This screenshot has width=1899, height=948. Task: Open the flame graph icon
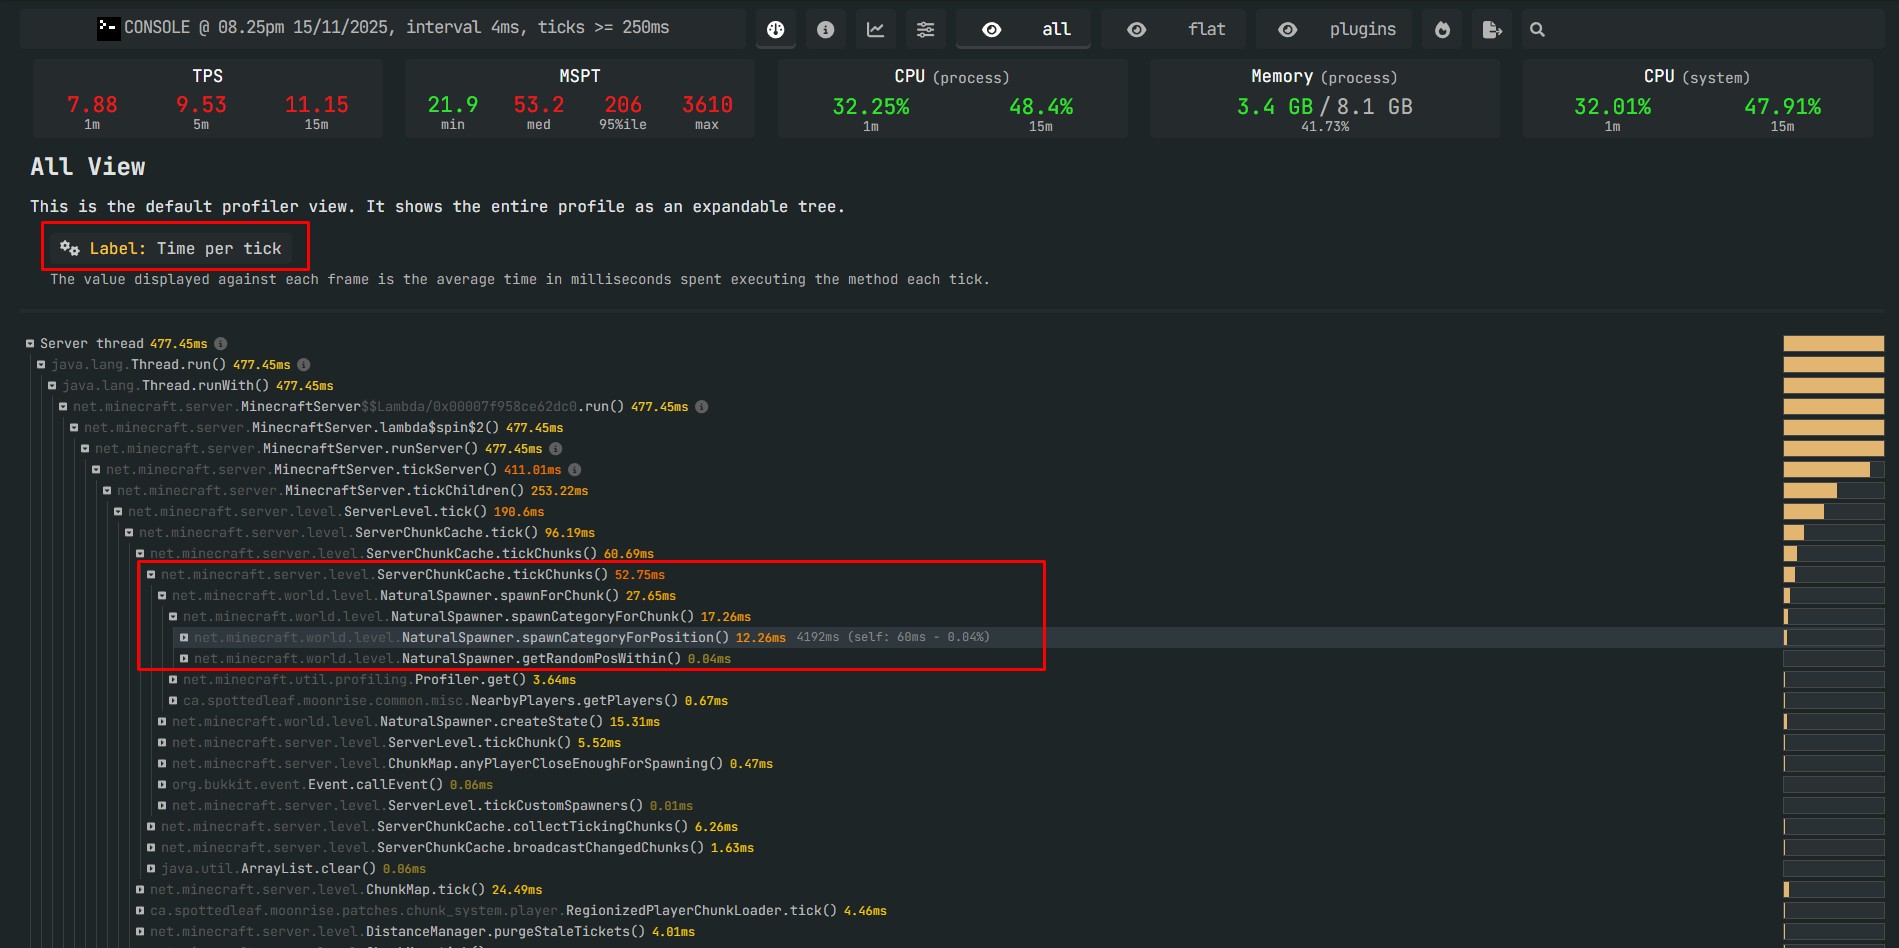(x=1442, y=30)
